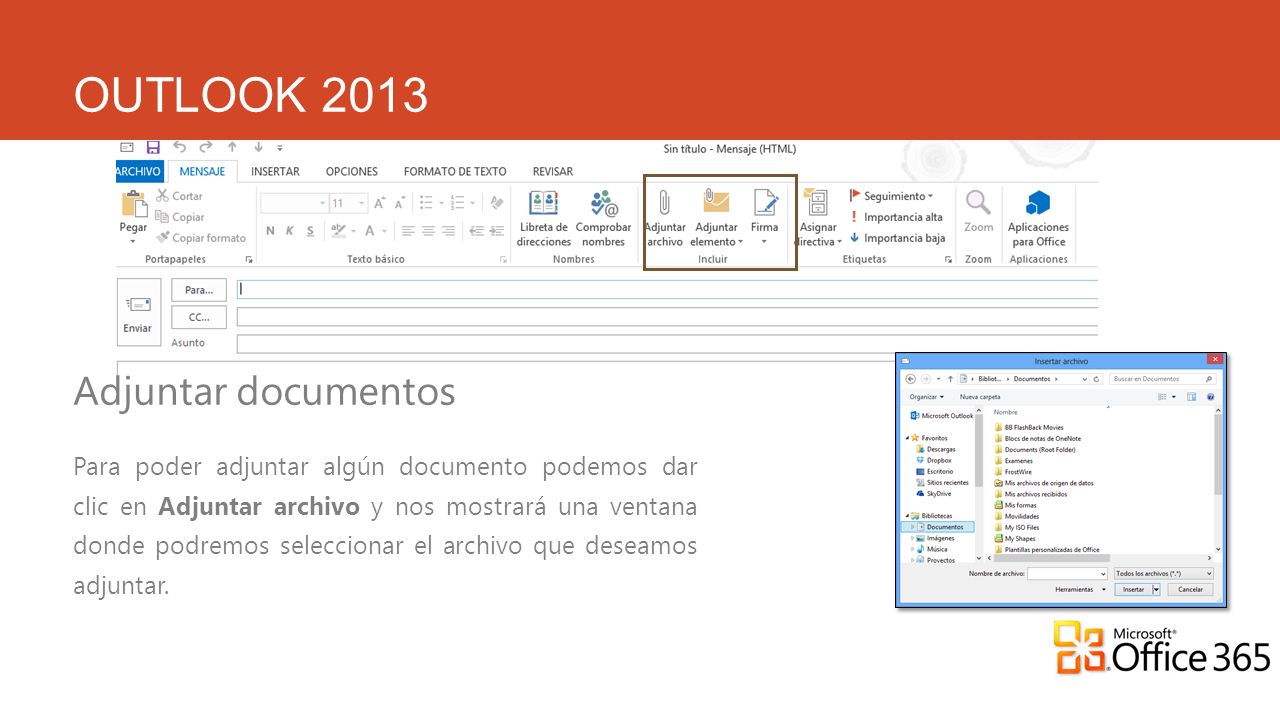Viewport: 1280px width, 720px height.
Task: Switch to the OPCIONES tab
Action: click(x=351, y=171)
